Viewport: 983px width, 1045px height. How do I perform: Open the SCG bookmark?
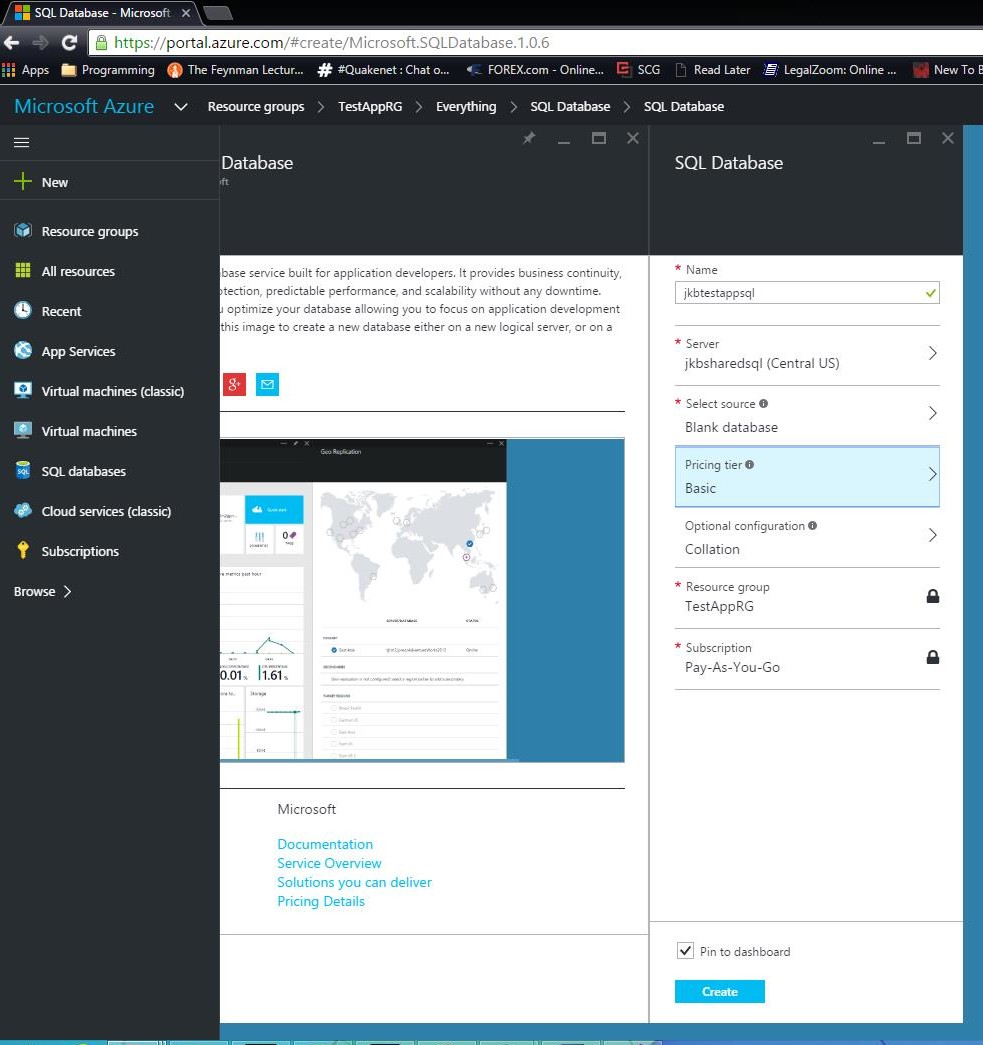pyautogui.click(x=638, y=69)
